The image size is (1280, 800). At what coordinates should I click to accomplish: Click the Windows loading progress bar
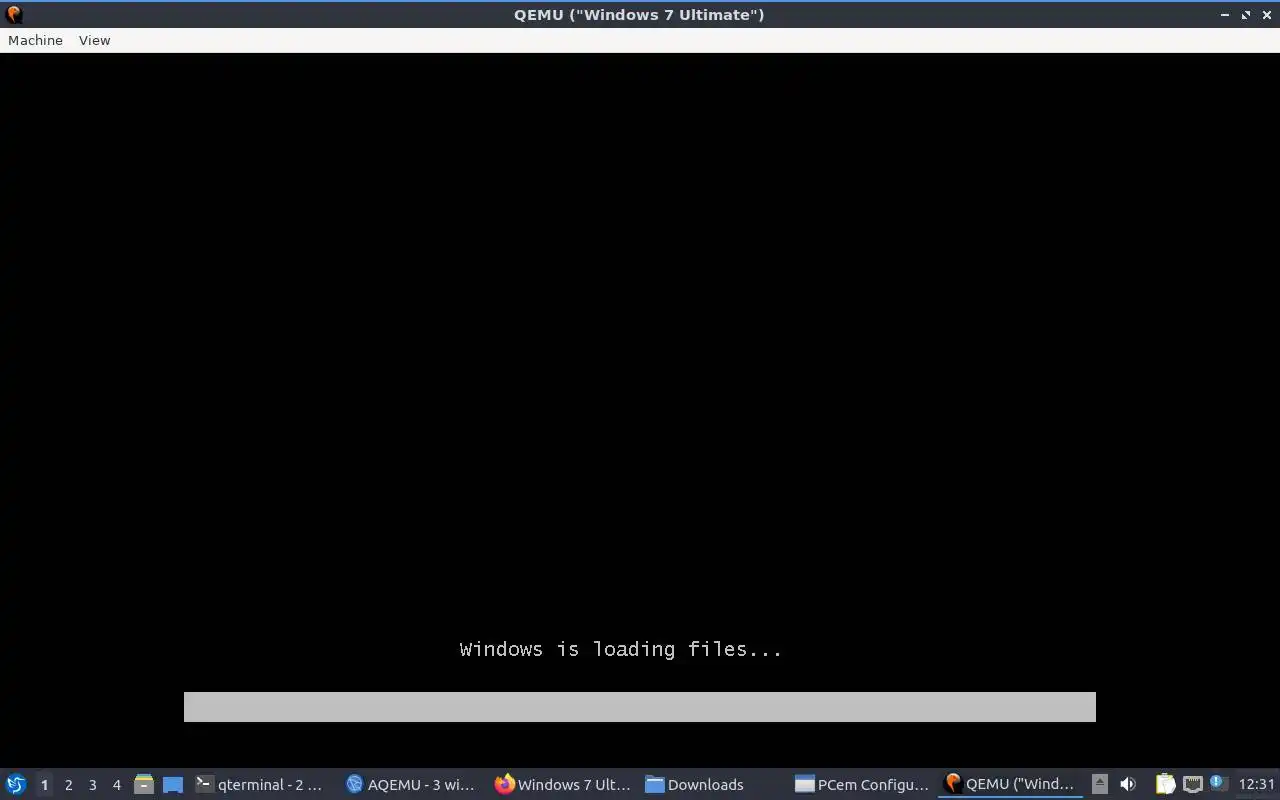[640, 707]
